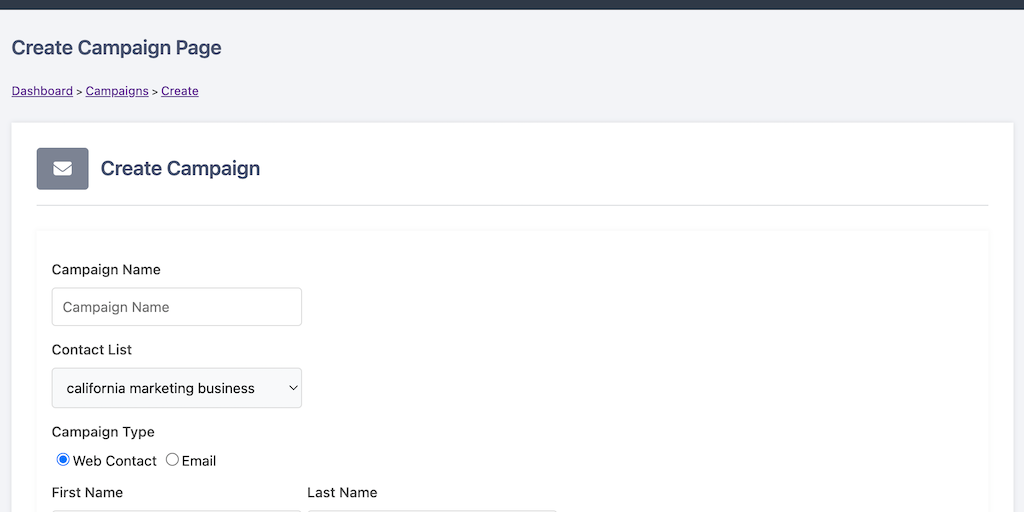Screen dimensions: 1024x512
Task: Click the Create Campaign Page title
Action: click(x=116, y=48)
